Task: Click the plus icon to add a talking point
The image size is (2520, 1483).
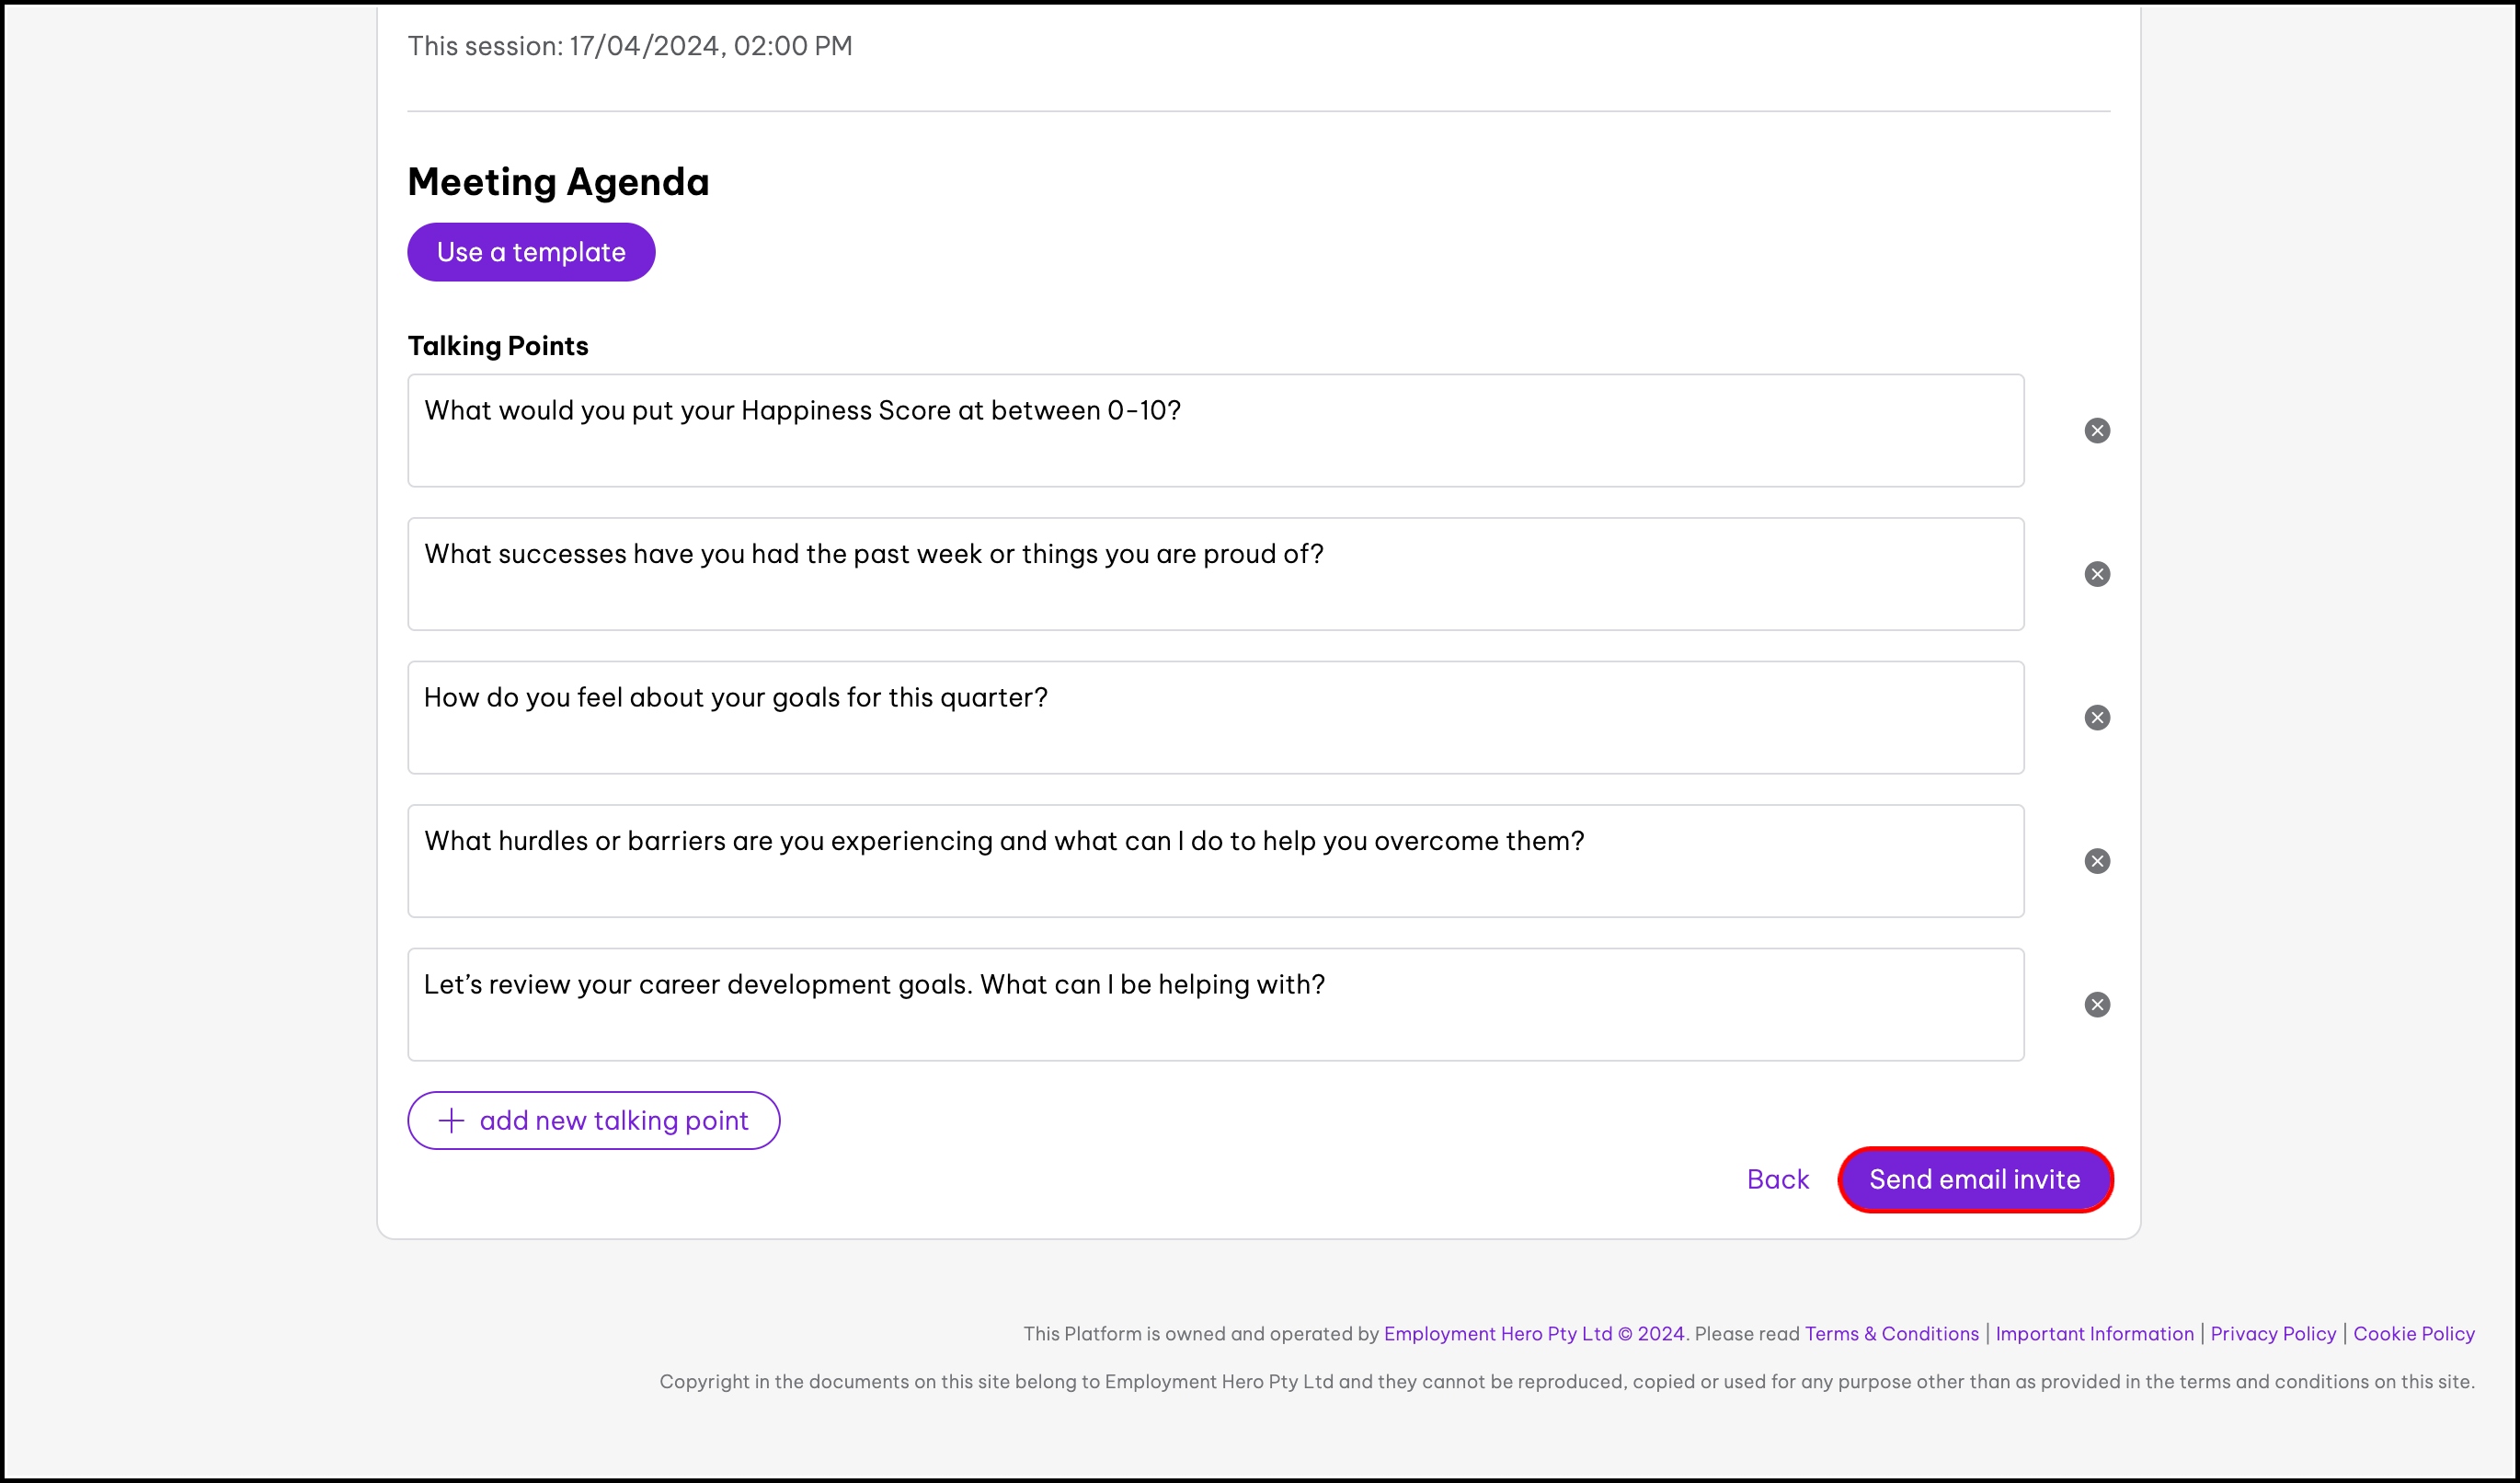Action: point(452,1120)
